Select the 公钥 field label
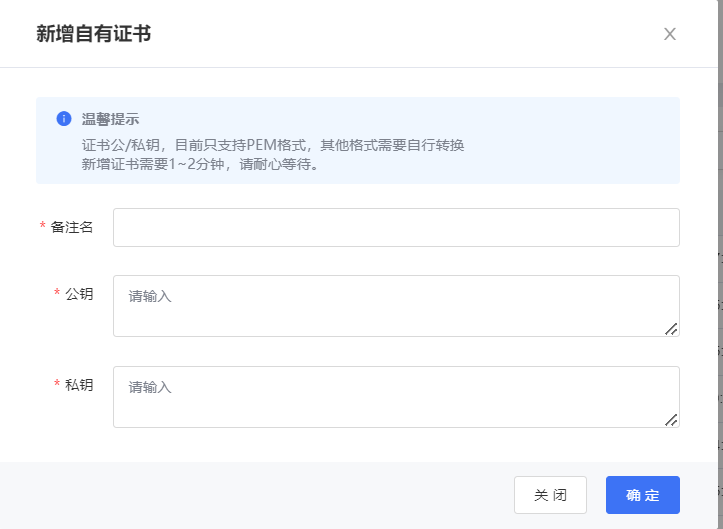Image resolution: width=723 pixels, height=529 pixels. [79, 294]
